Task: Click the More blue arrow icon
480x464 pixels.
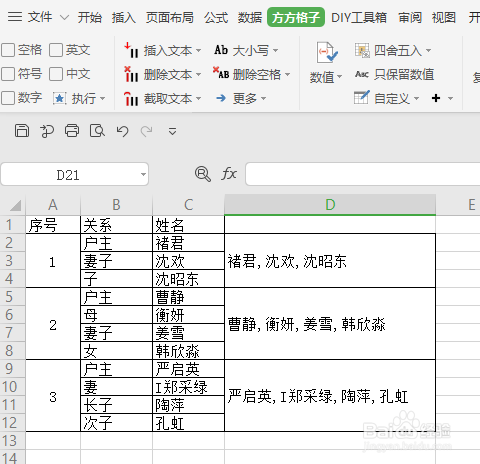Action: pyautogui.click(x=221, y=98)
